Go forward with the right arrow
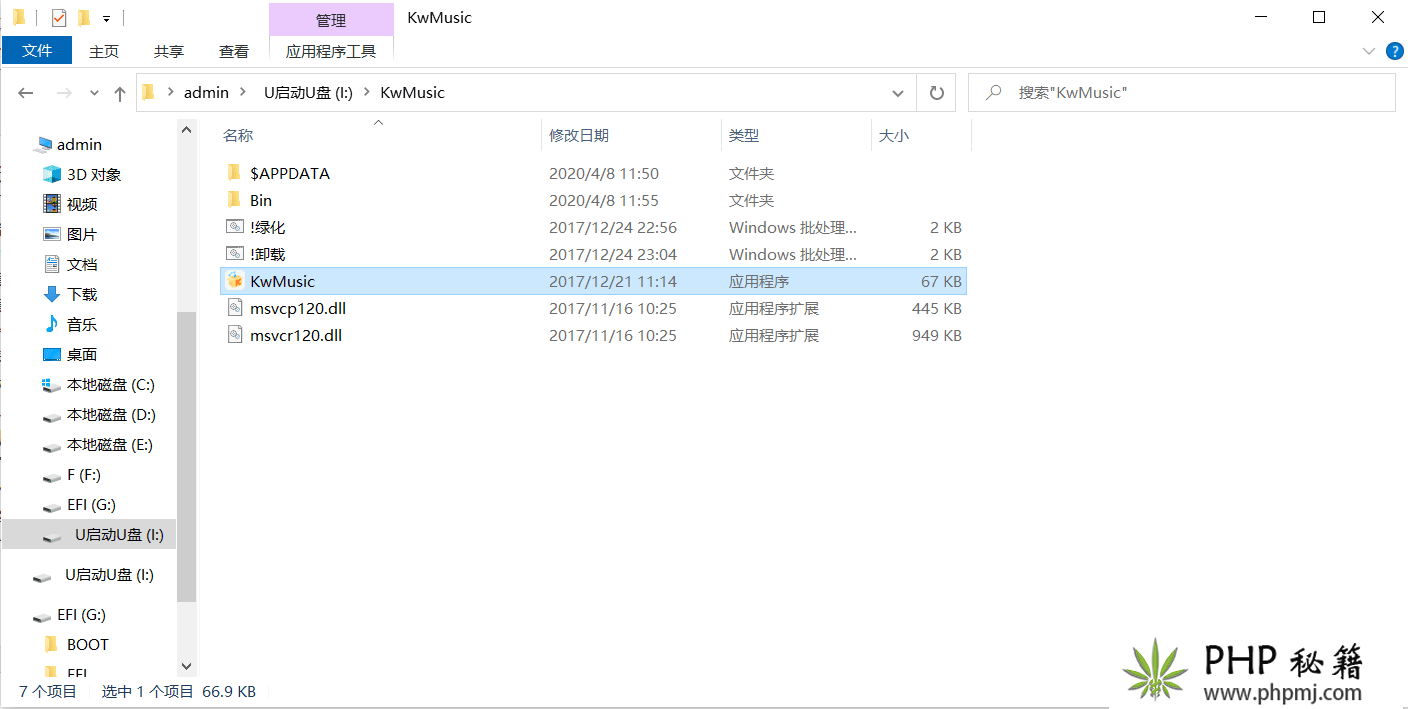Image resolution: width=1408 pixels, height=709 pixels. click(x=64, y=93)
